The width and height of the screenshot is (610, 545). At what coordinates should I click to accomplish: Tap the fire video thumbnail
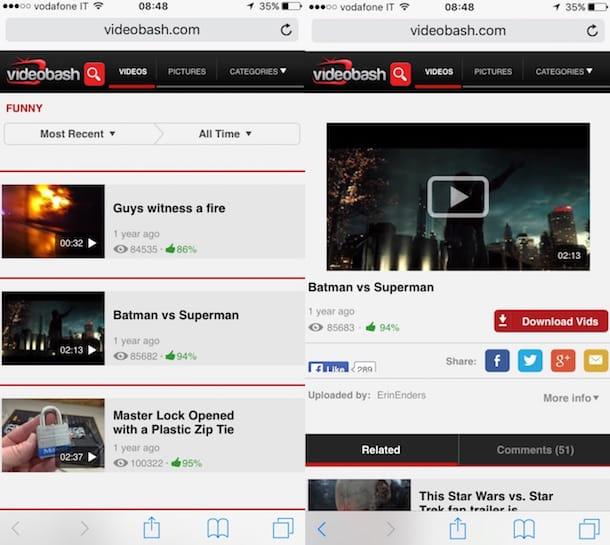click(x=53, y=221)
